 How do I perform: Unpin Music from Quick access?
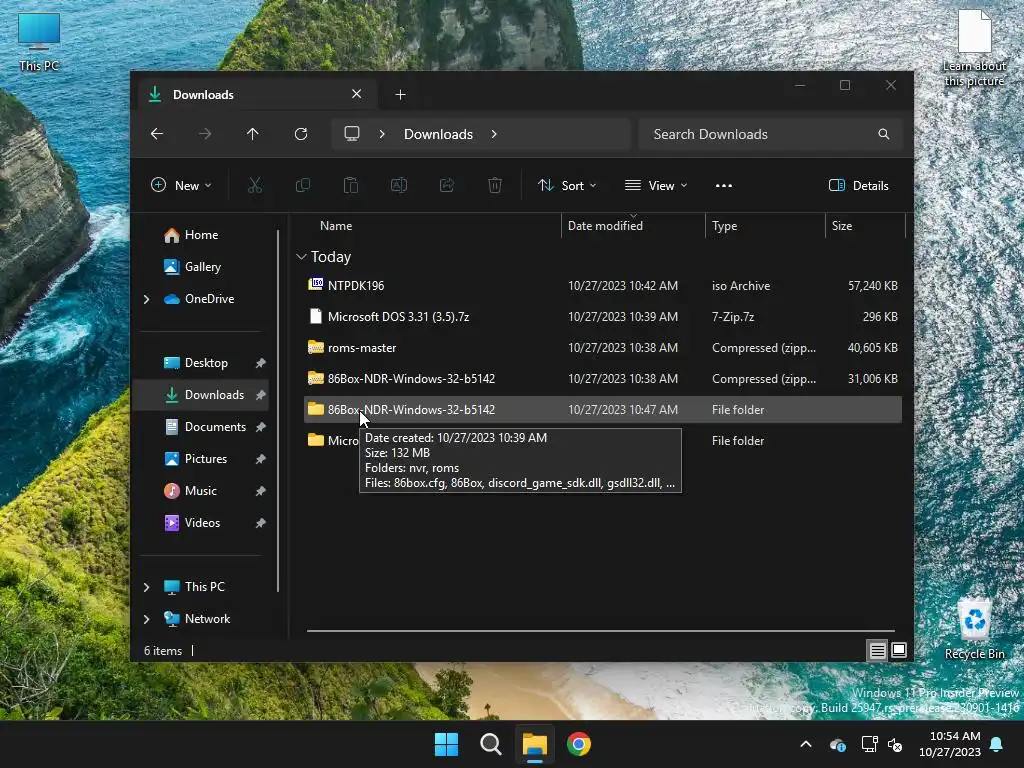click(x=260, y=491)
